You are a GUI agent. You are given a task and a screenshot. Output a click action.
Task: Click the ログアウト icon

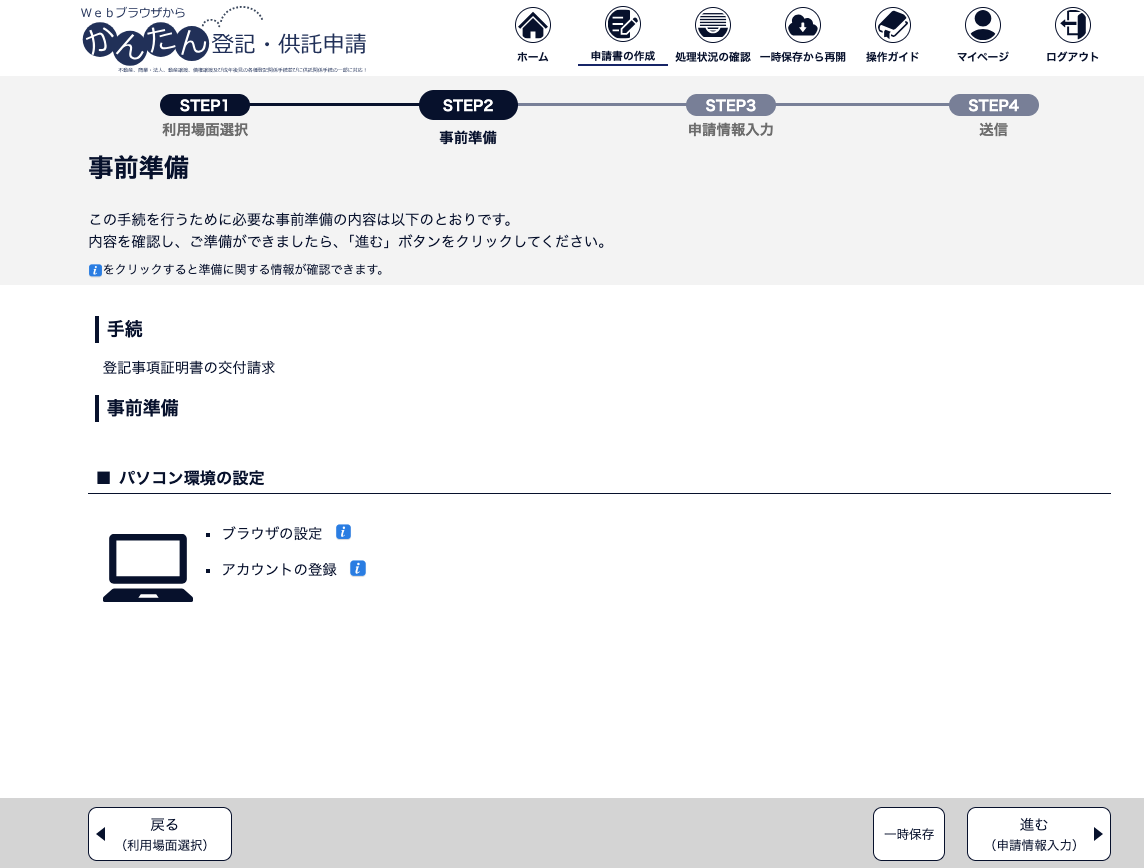click(1072, 26)
